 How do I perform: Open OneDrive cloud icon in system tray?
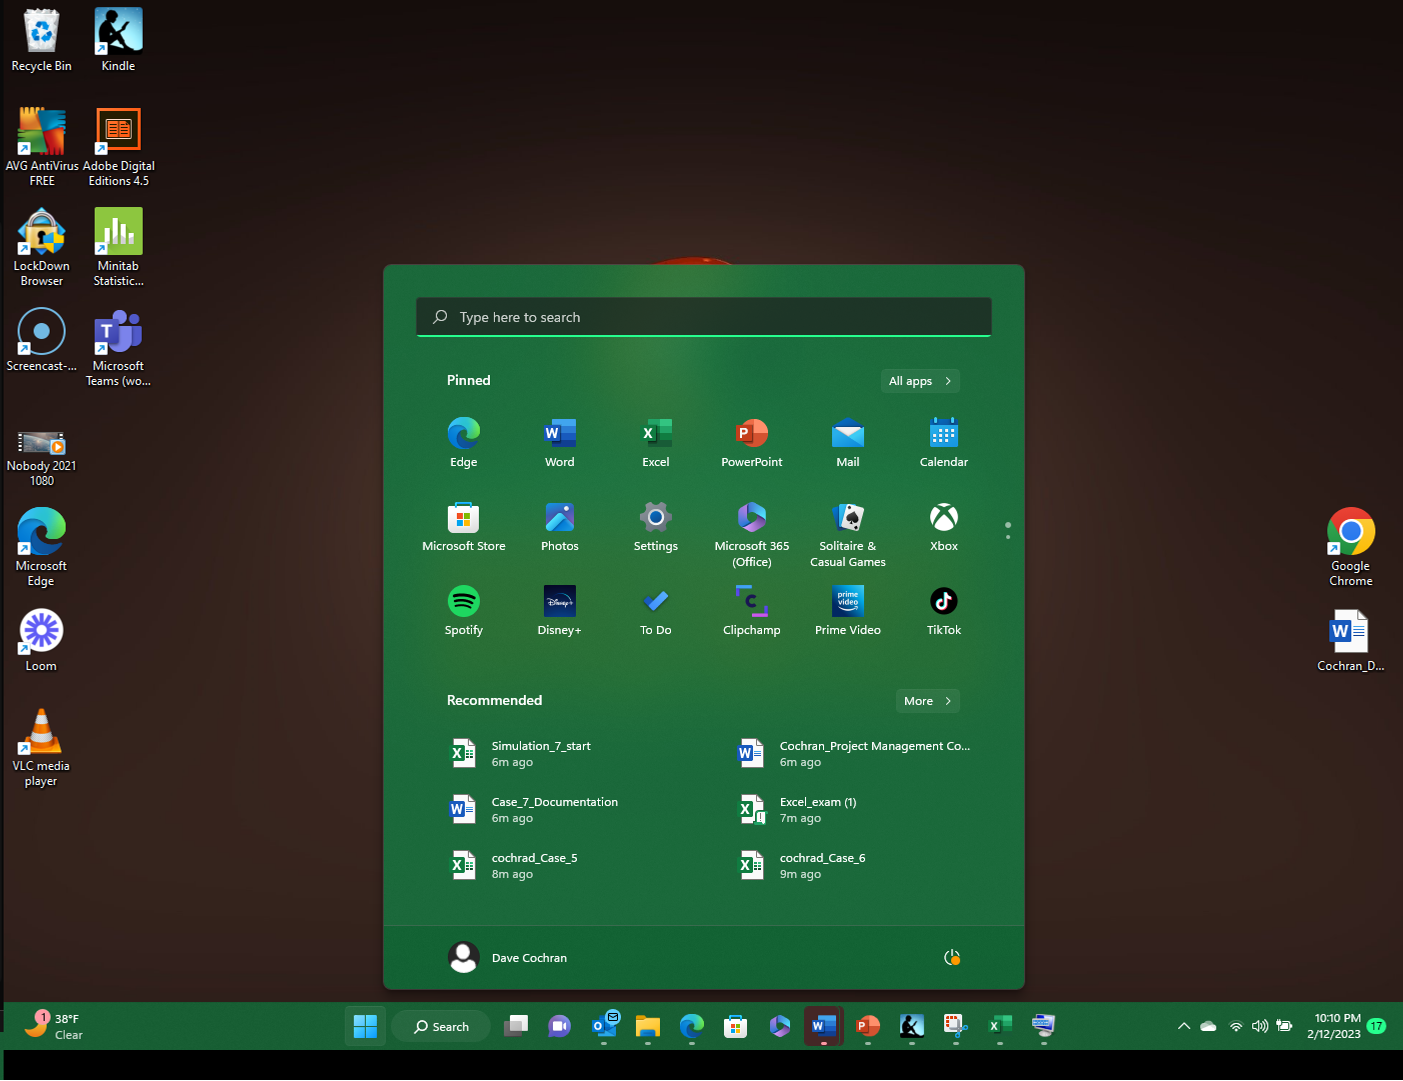[x=1208, y=1026]
